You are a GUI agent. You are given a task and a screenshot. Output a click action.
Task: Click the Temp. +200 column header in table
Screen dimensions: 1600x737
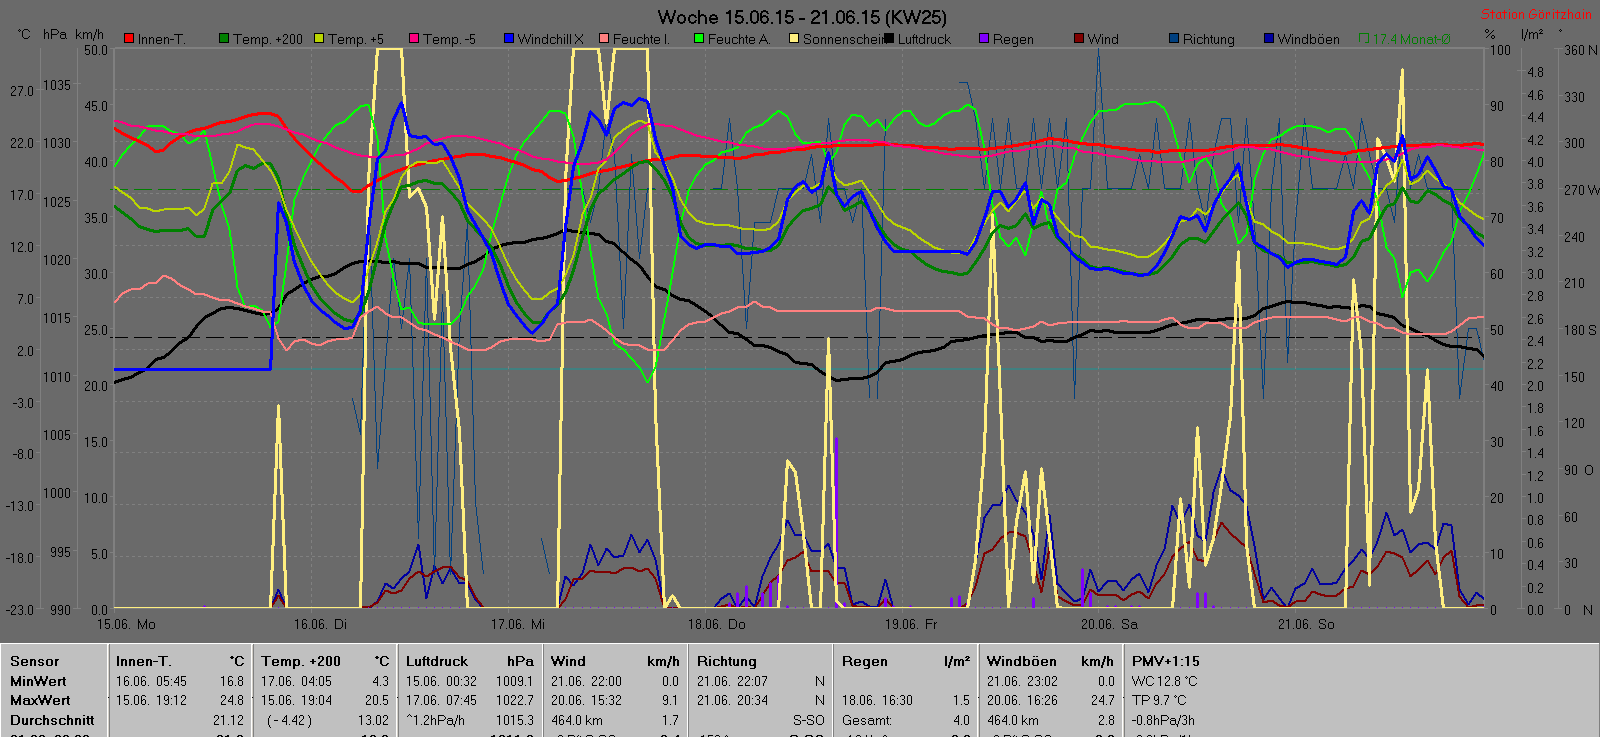tap(301, 661)
